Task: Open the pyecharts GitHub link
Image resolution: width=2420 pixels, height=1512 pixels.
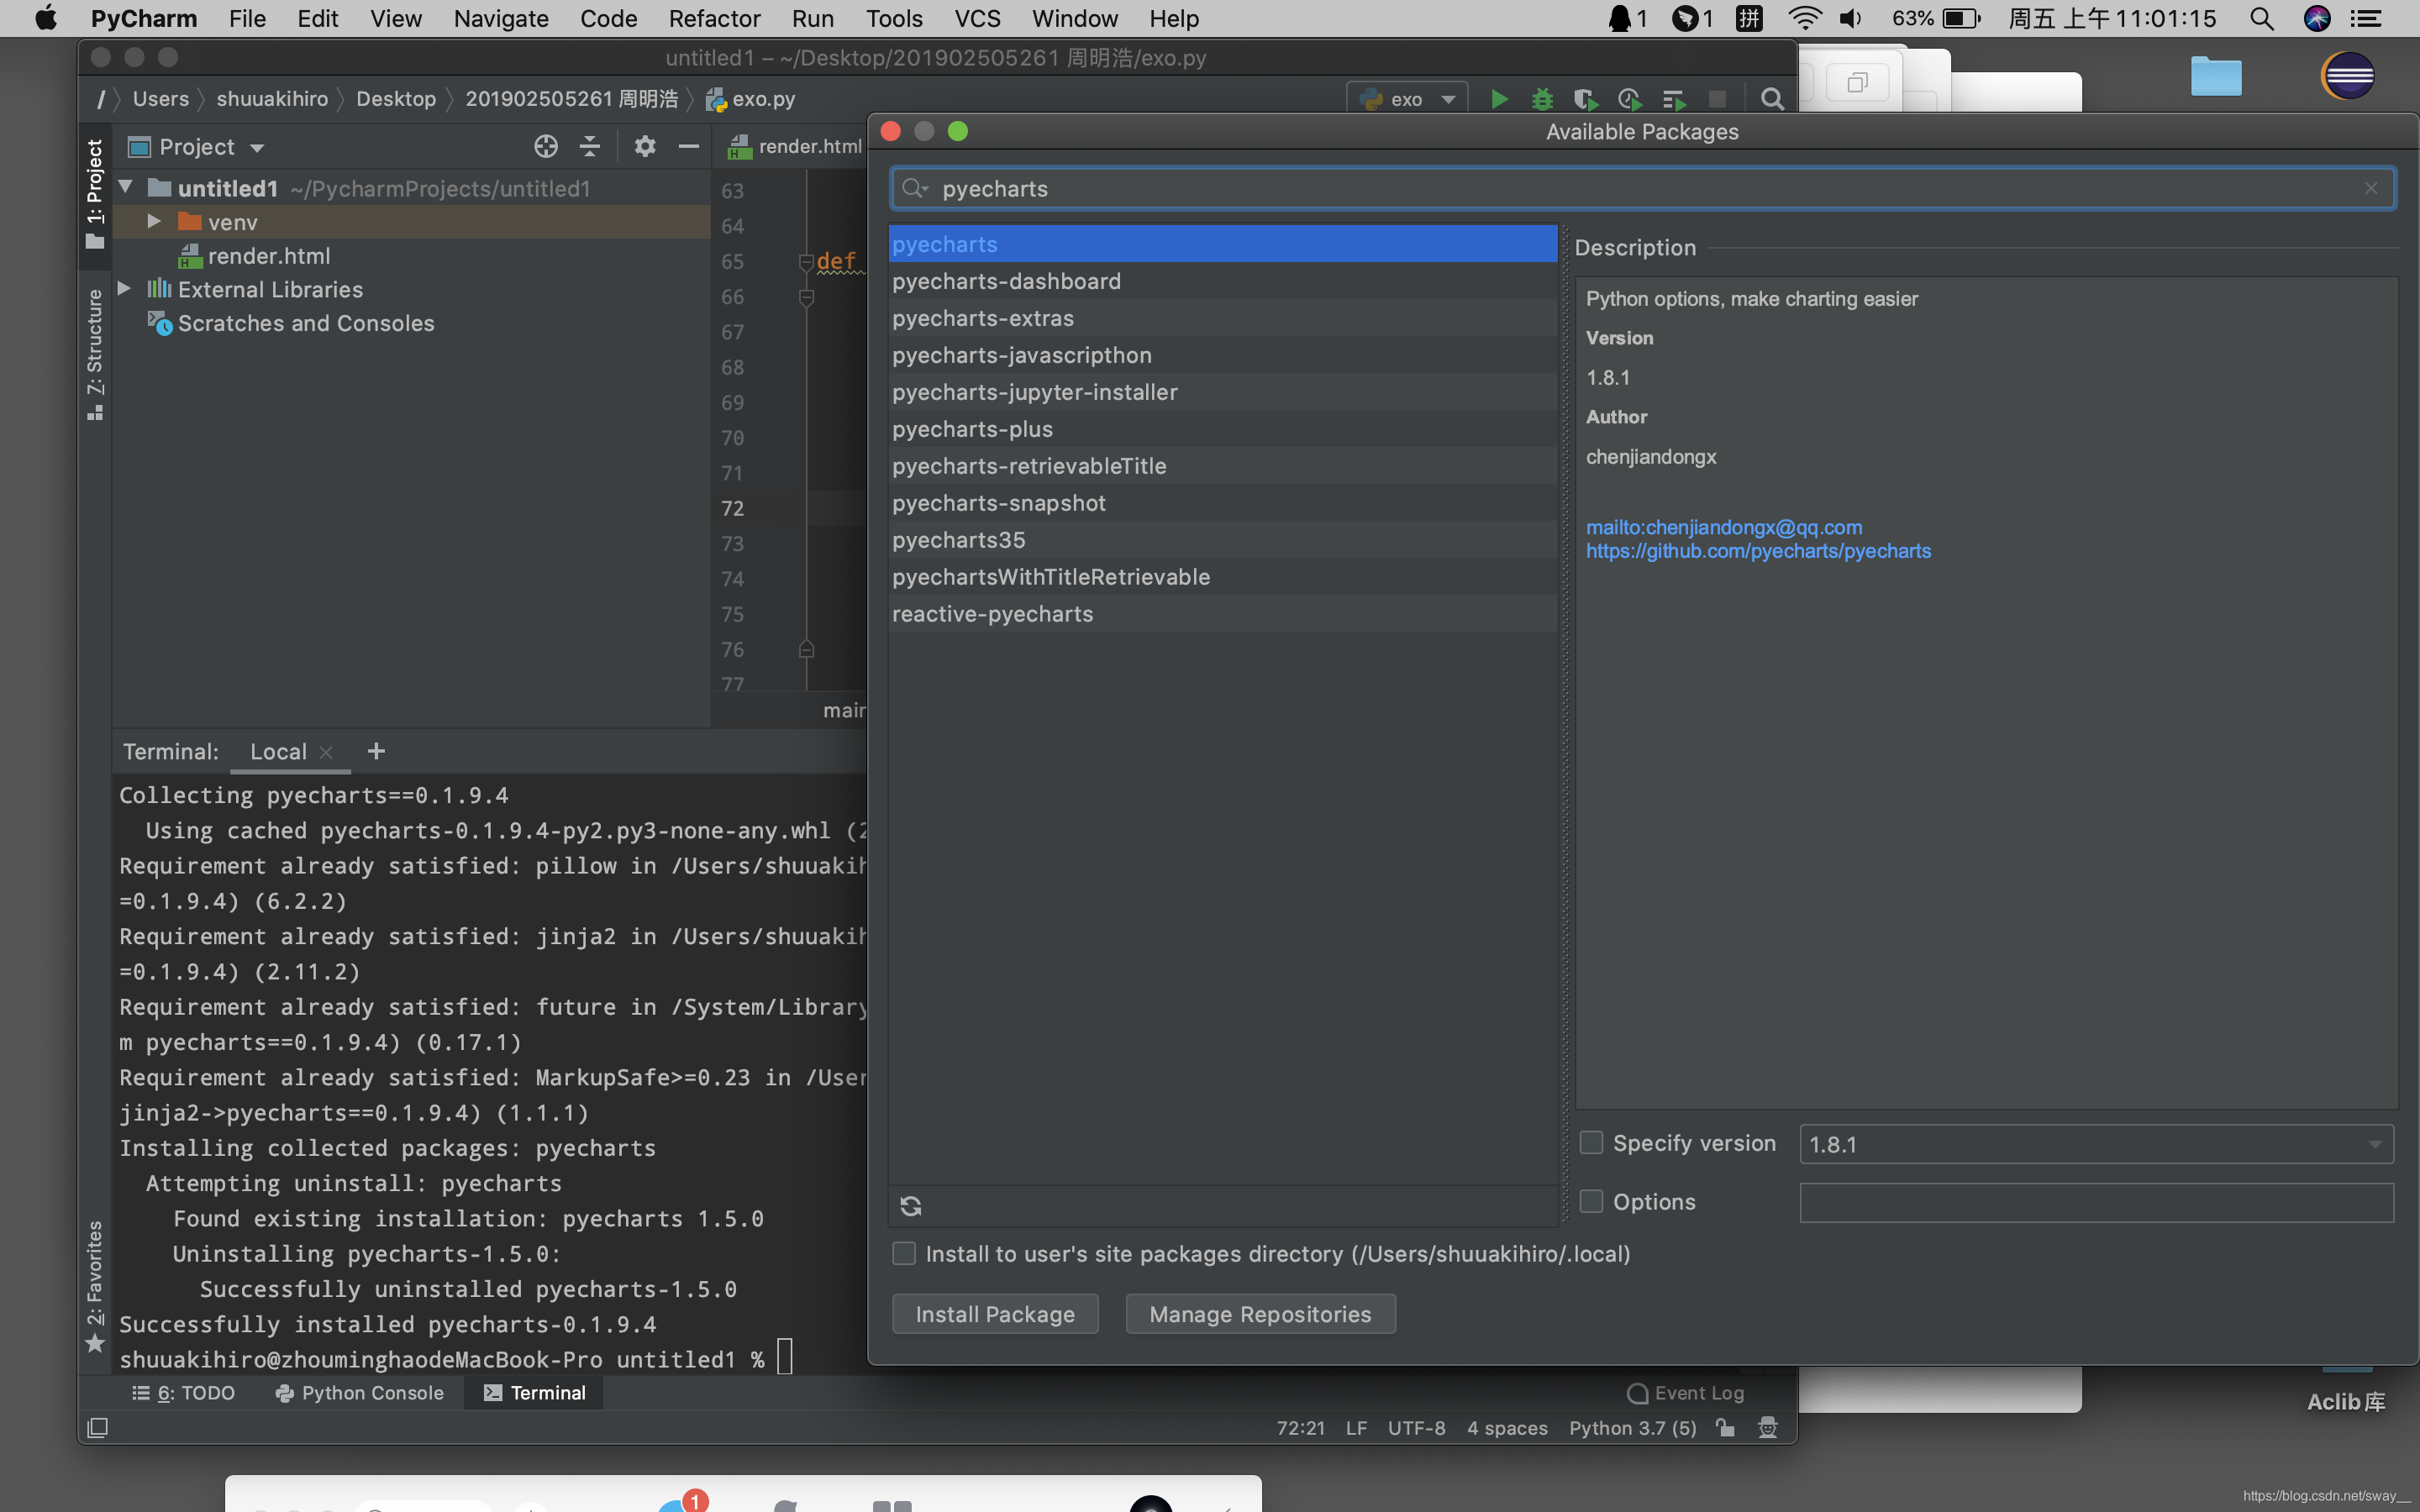Action: tap(1758, 551)
